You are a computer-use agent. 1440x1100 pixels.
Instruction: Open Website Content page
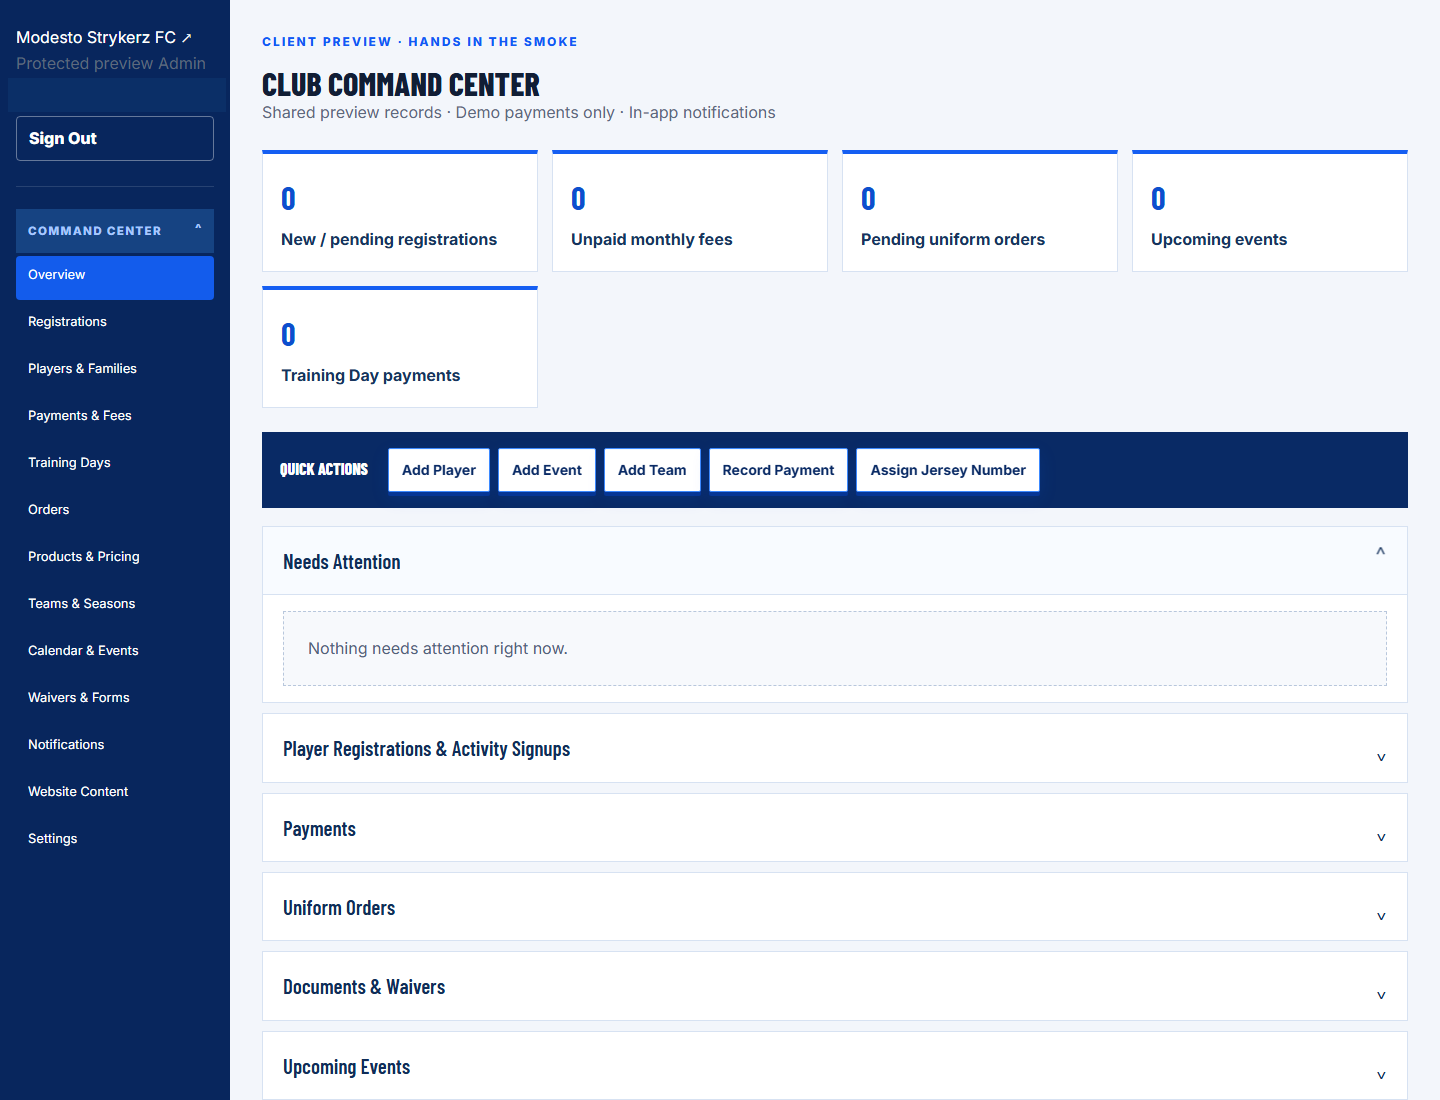(115, 792)
